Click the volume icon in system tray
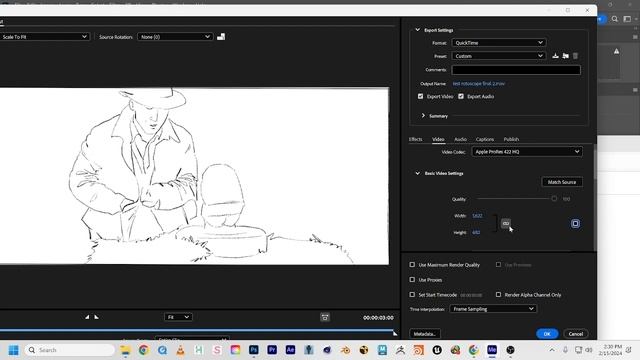Viewport: 640px width, 360px height. click(589, 350)
